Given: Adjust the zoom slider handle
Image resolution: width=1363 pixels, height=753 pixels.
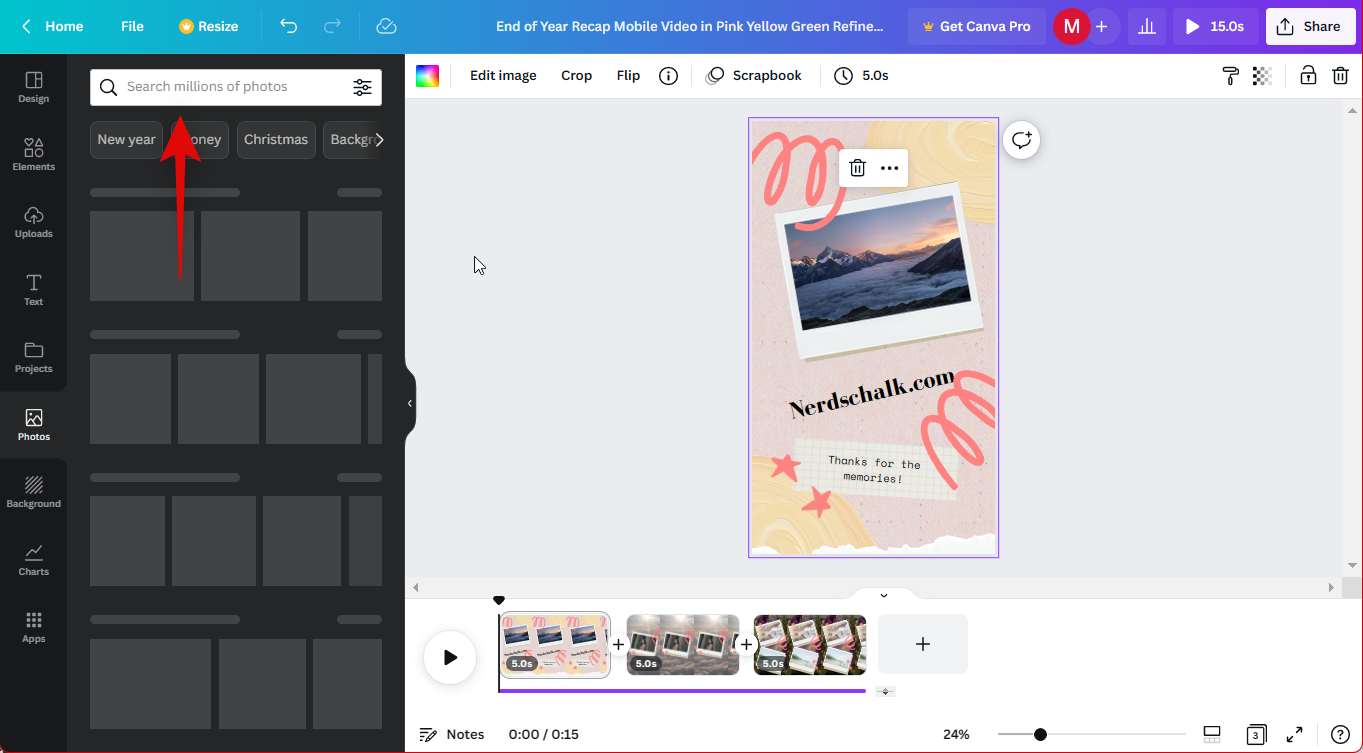Looking at the screenshot, I should [1040, 734].
